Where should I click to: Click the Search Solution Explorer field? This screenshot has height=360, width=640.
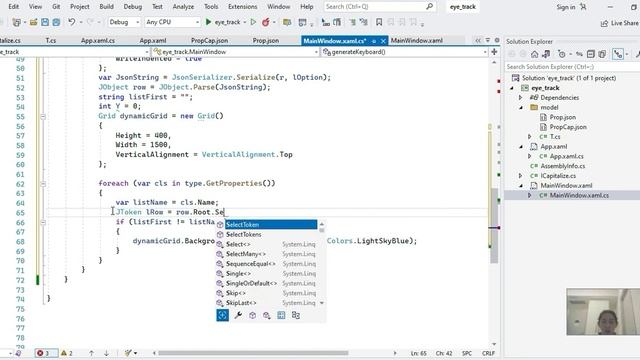coord(571,67)
